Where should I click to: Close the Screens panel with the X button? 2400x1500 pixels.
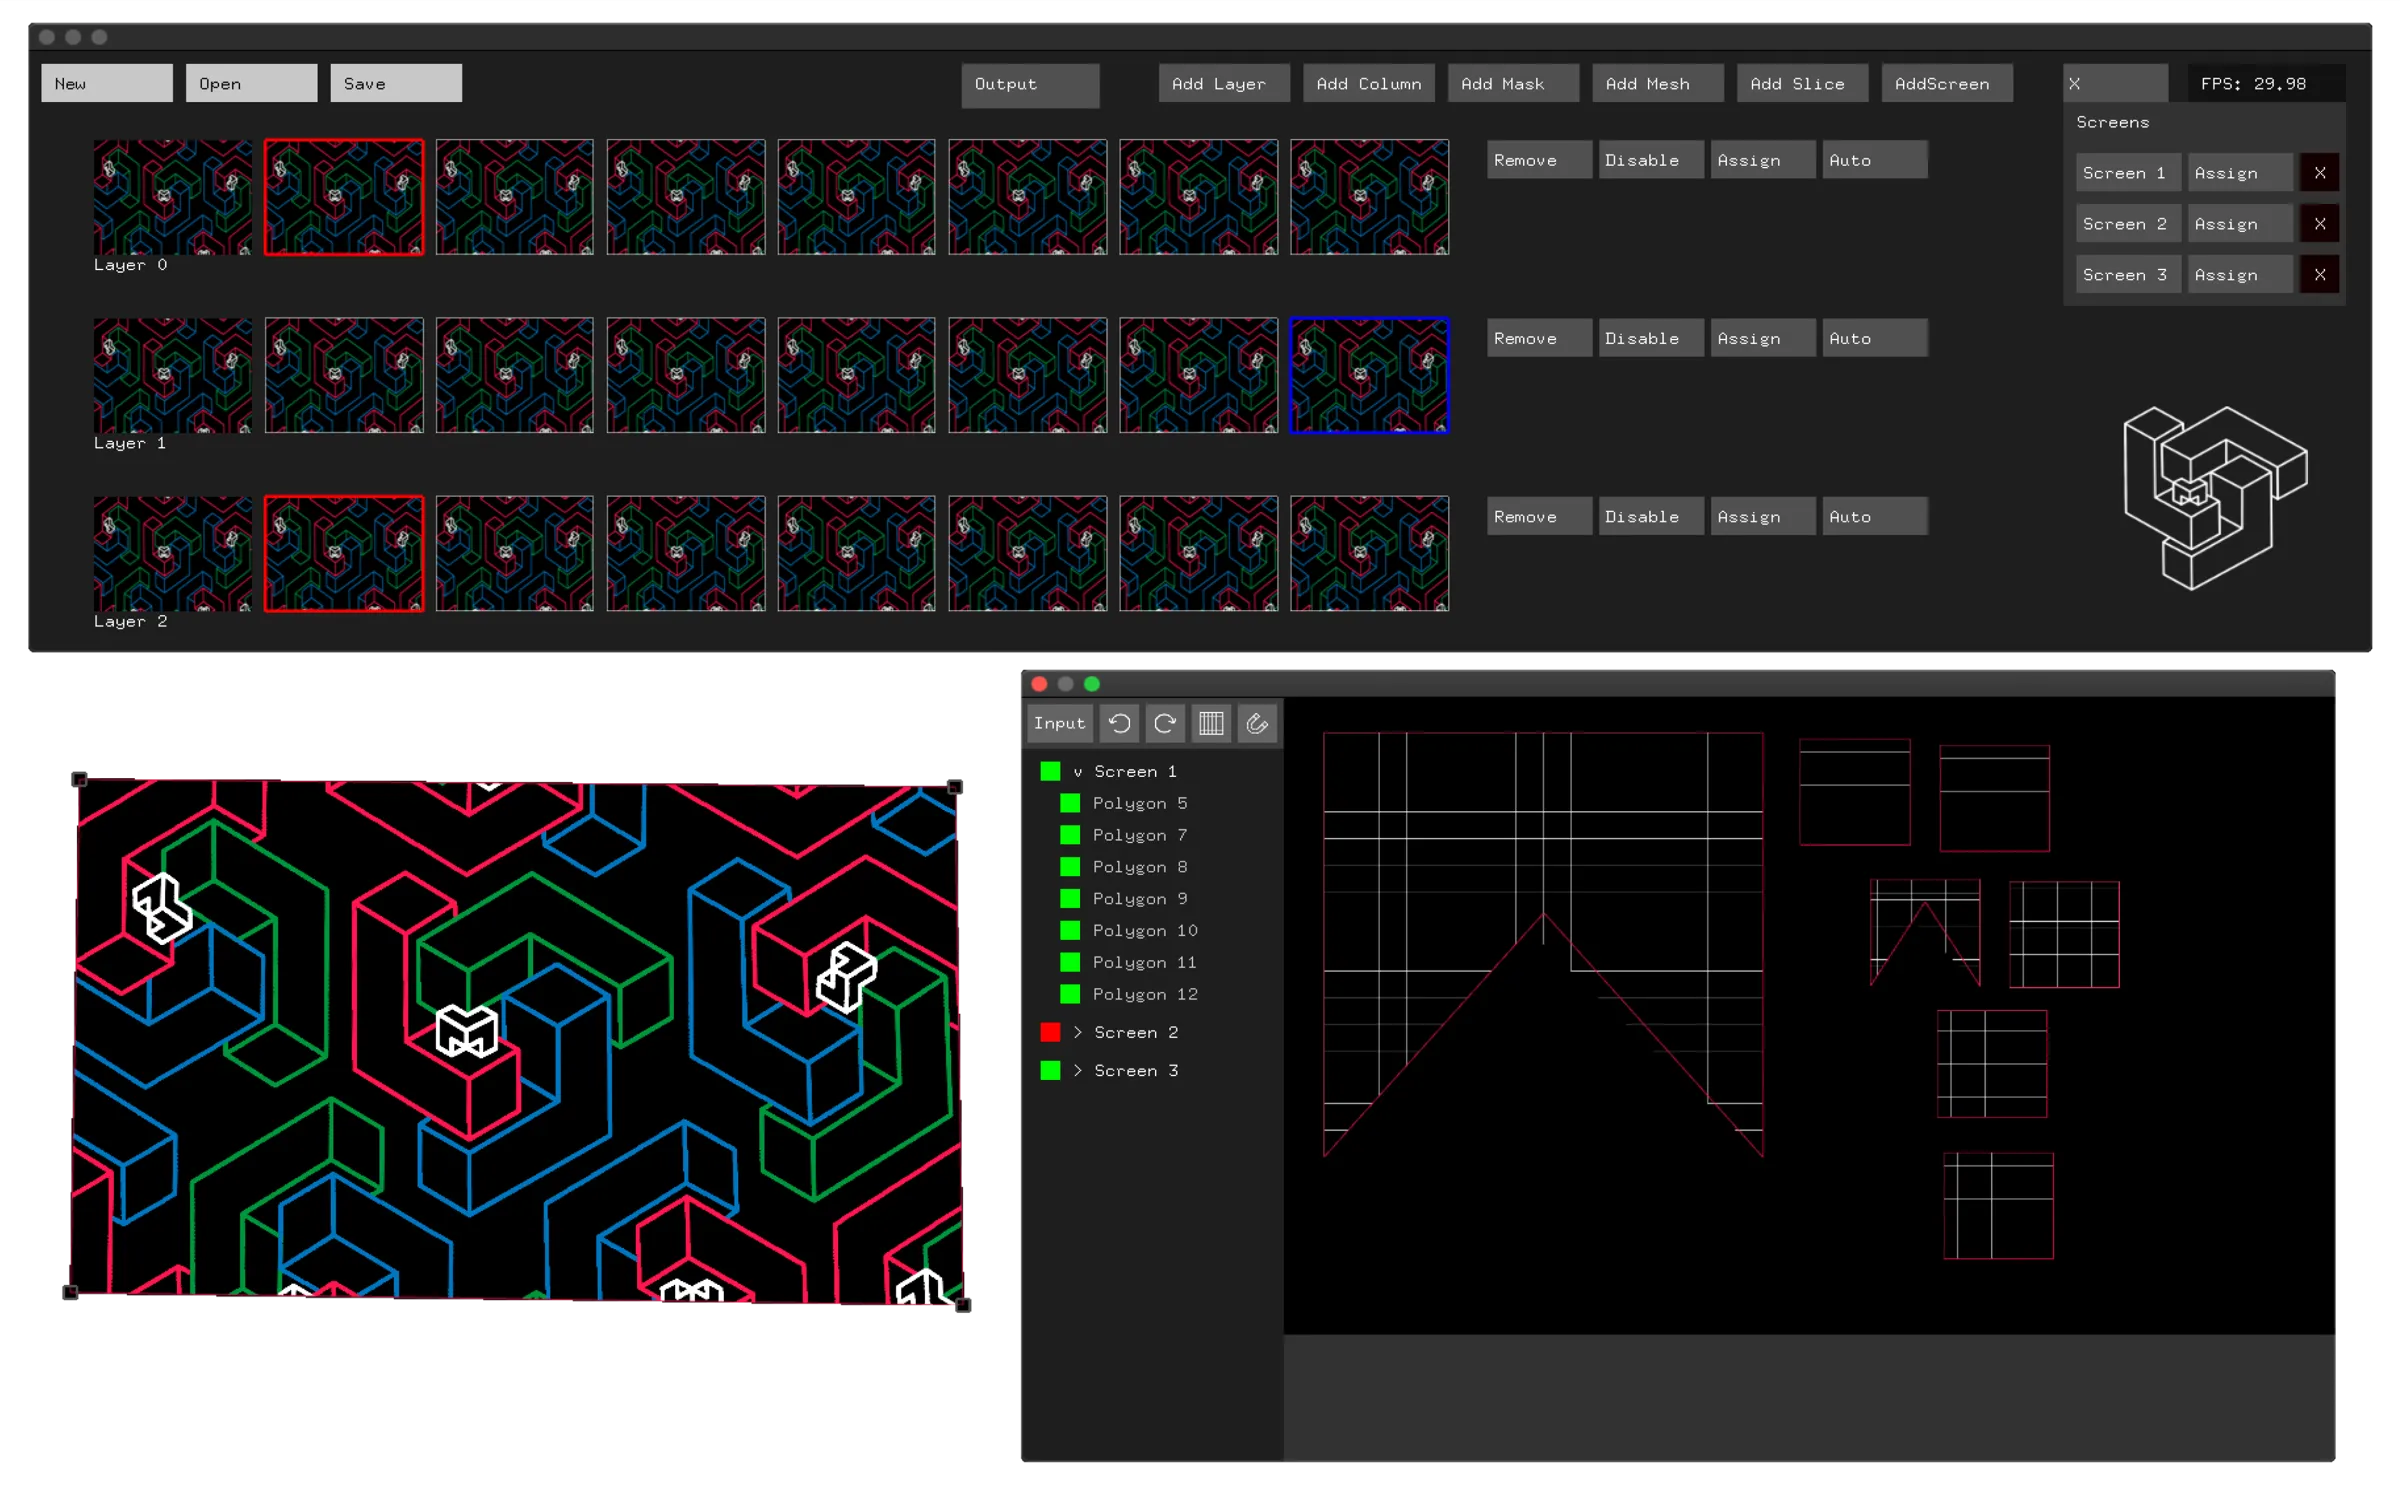(x=2115, y=84)
